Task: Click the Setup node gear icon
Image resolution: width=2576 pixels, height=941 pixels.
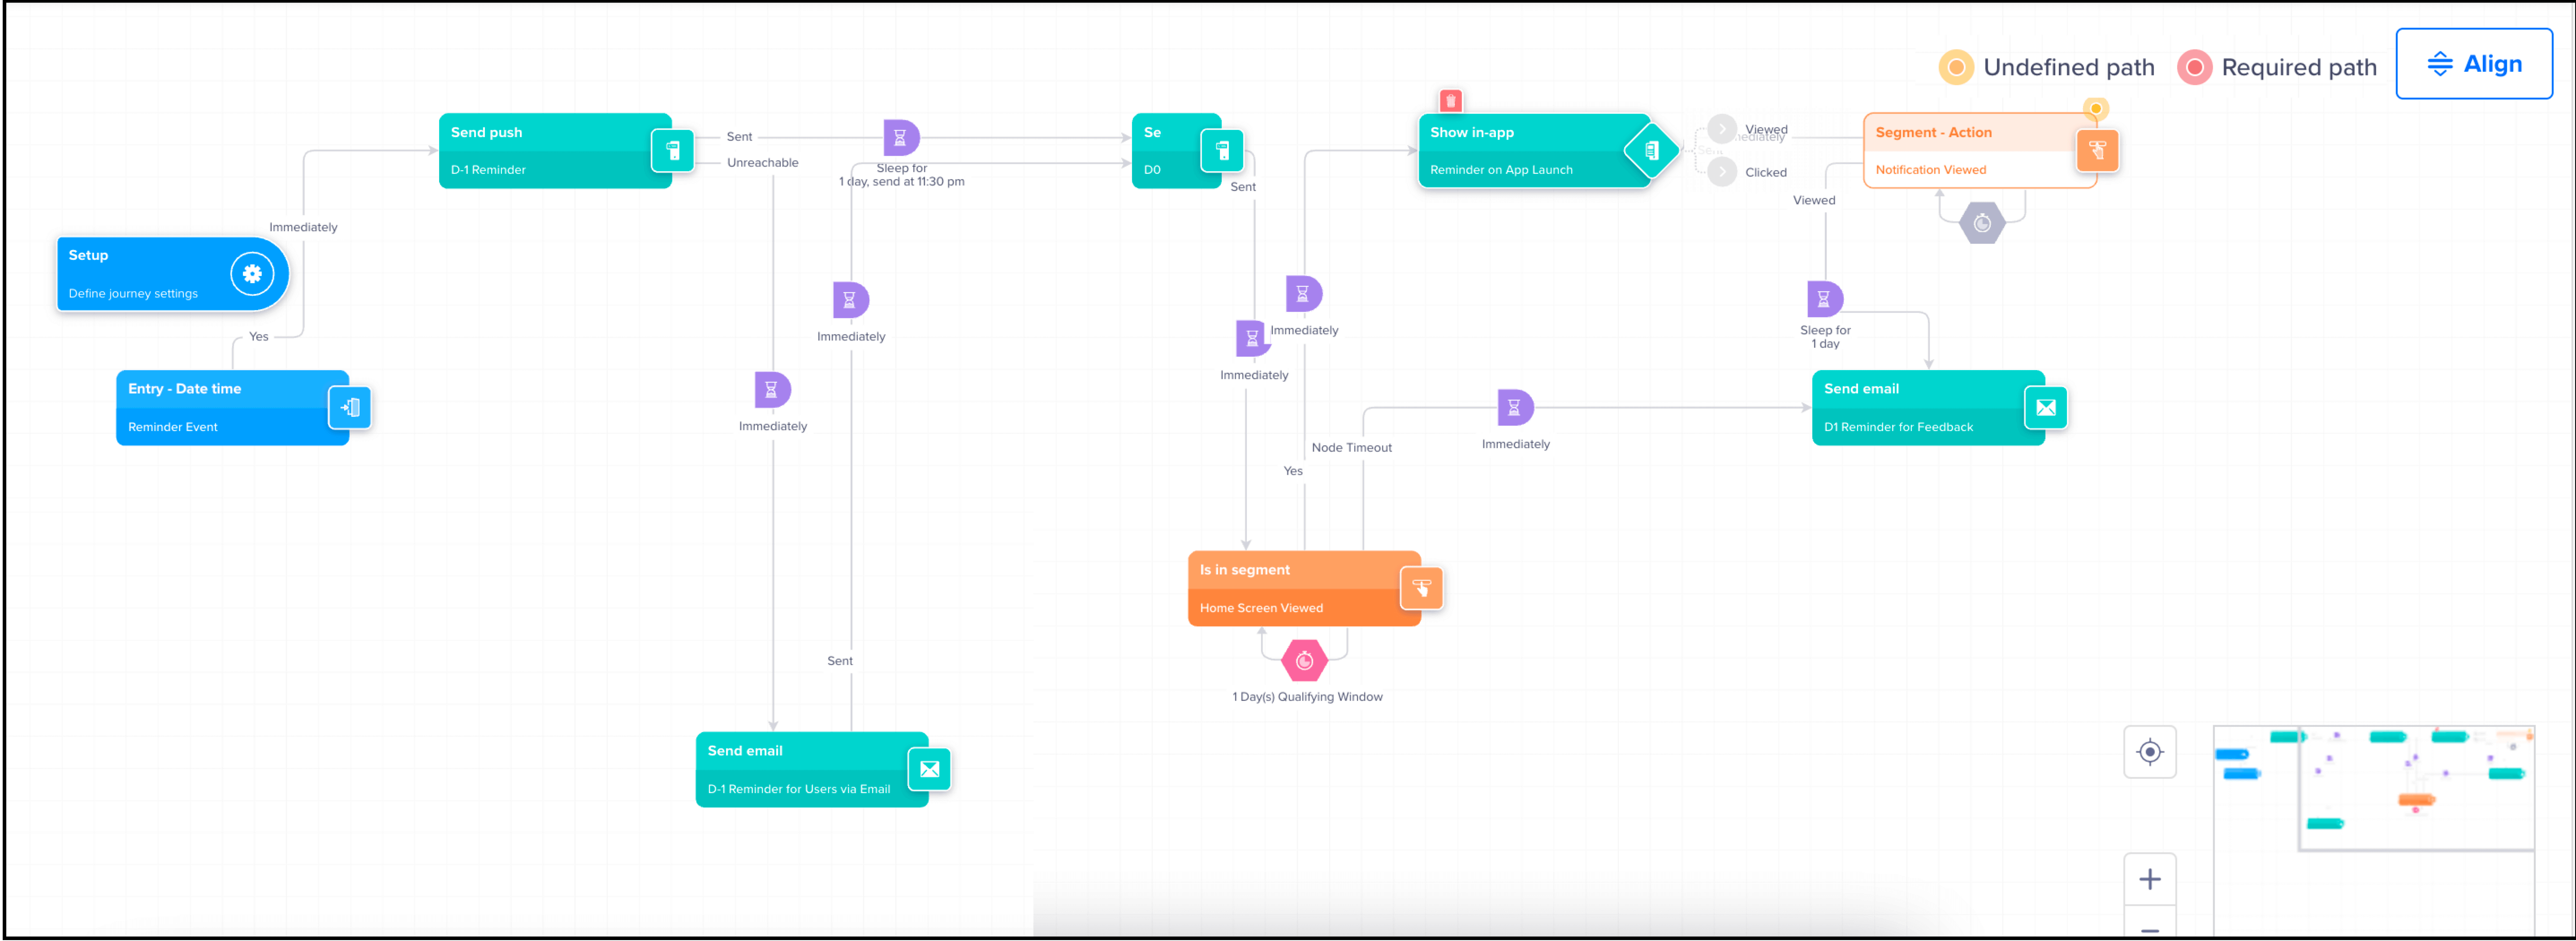Action: 252,273
